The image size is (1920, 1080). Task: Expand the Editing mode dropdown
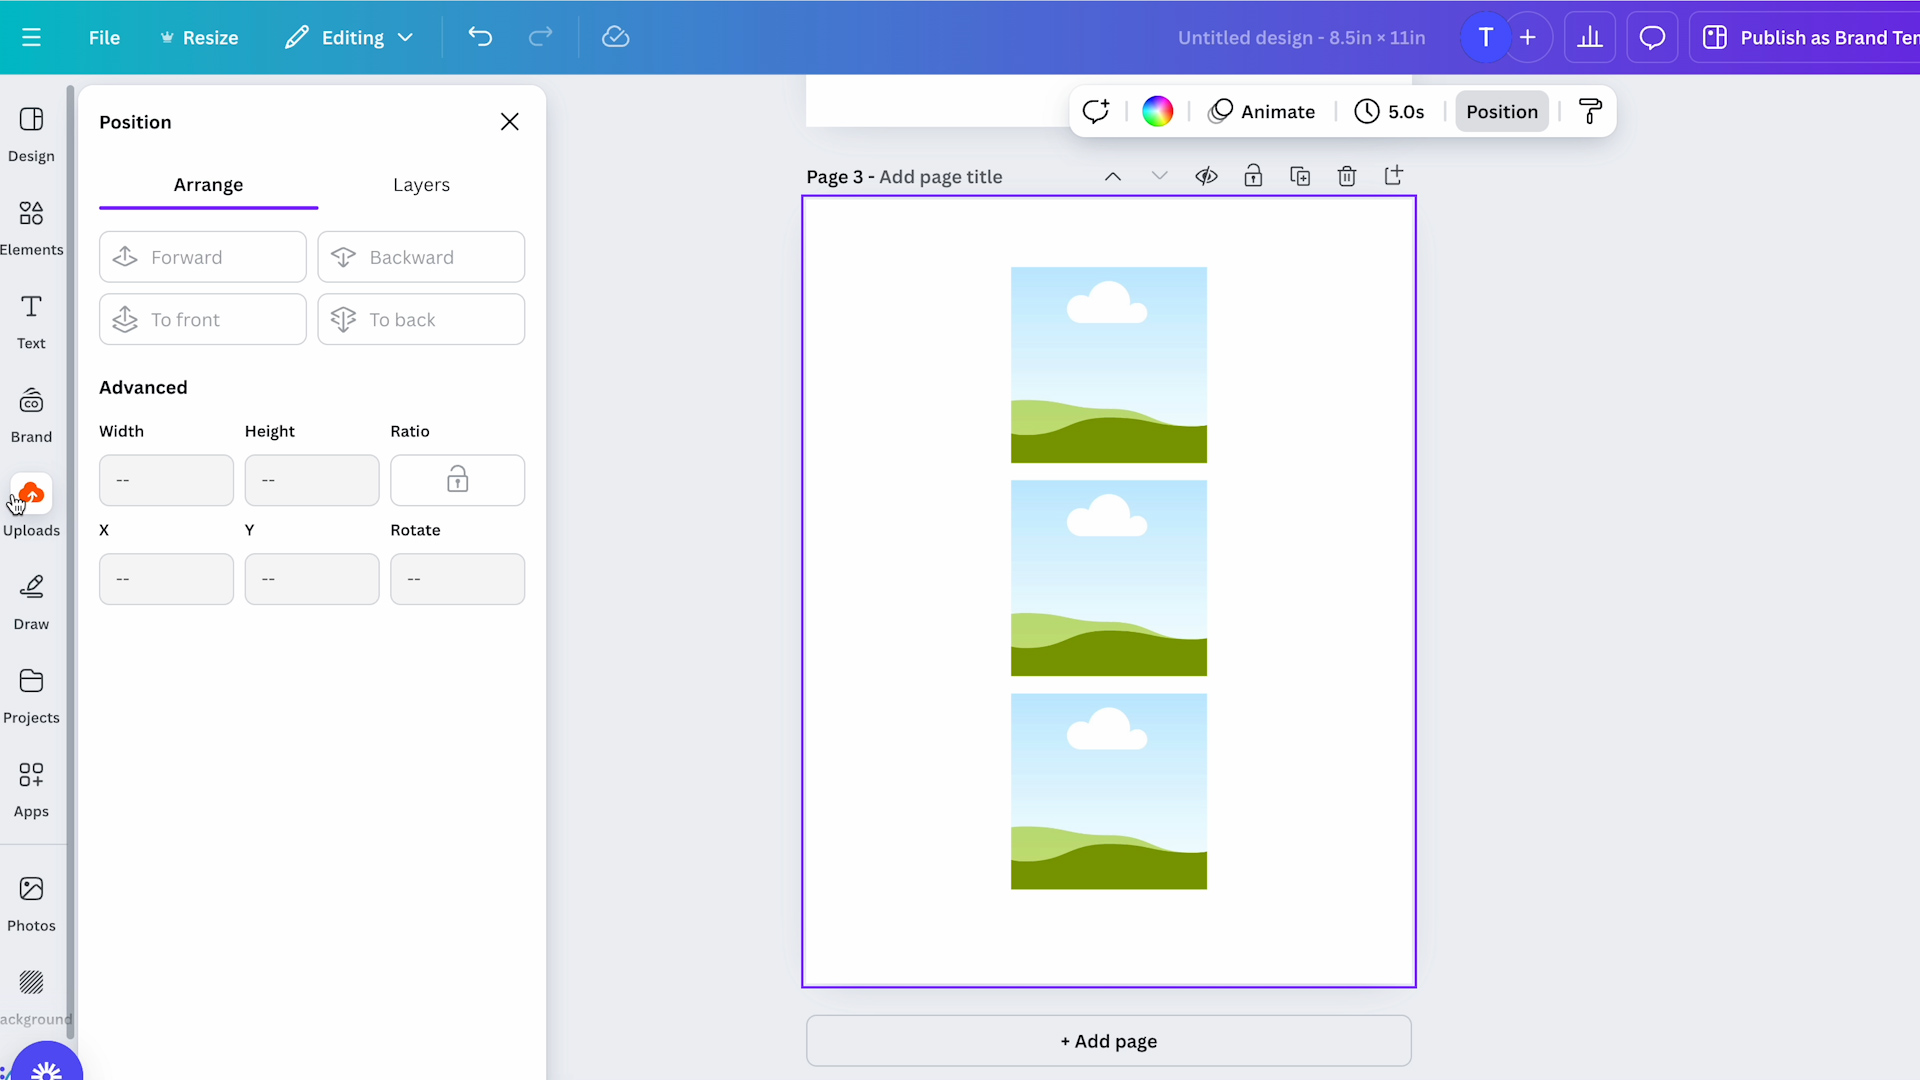tap(349, 37)
